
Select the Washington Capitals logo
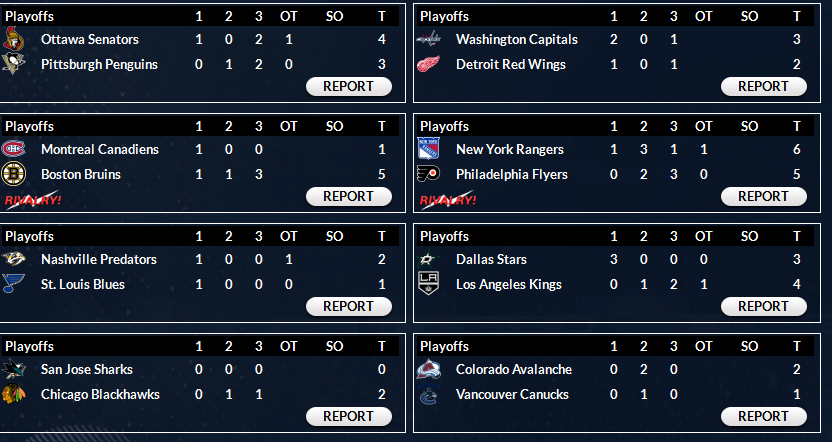coord(429,40)
